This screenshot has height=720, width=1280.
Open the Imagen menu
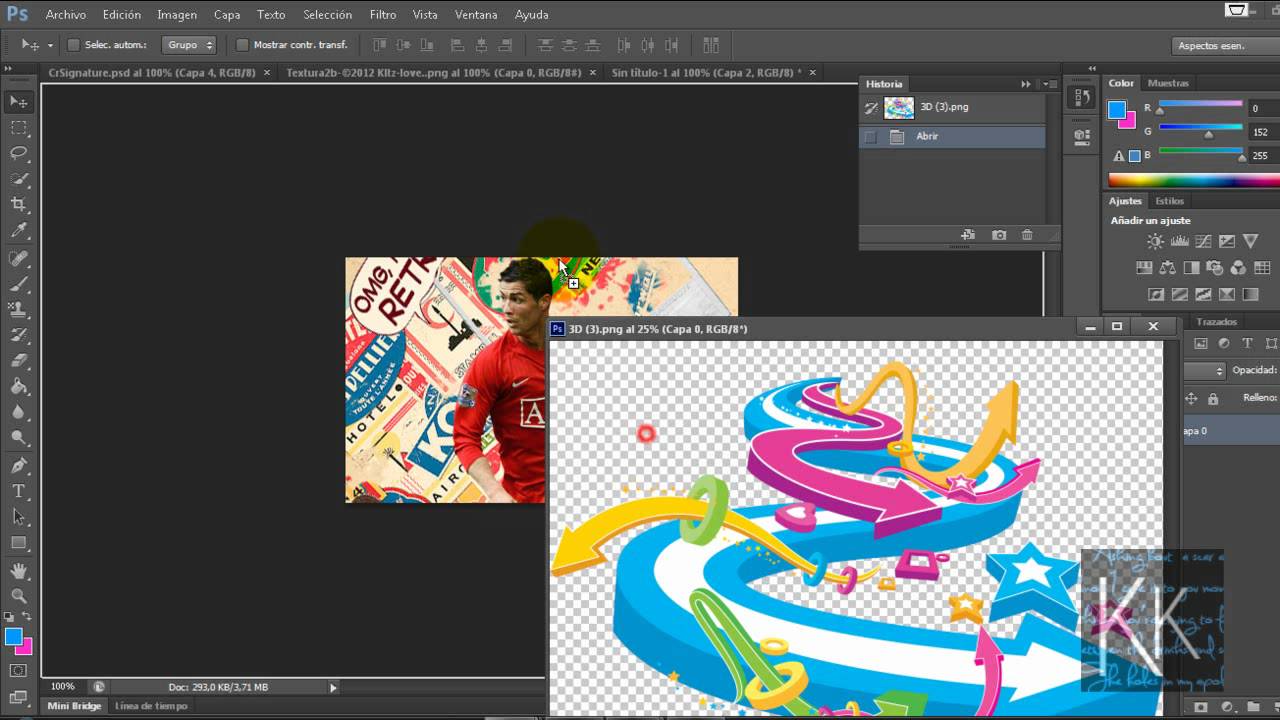[177, 15]
